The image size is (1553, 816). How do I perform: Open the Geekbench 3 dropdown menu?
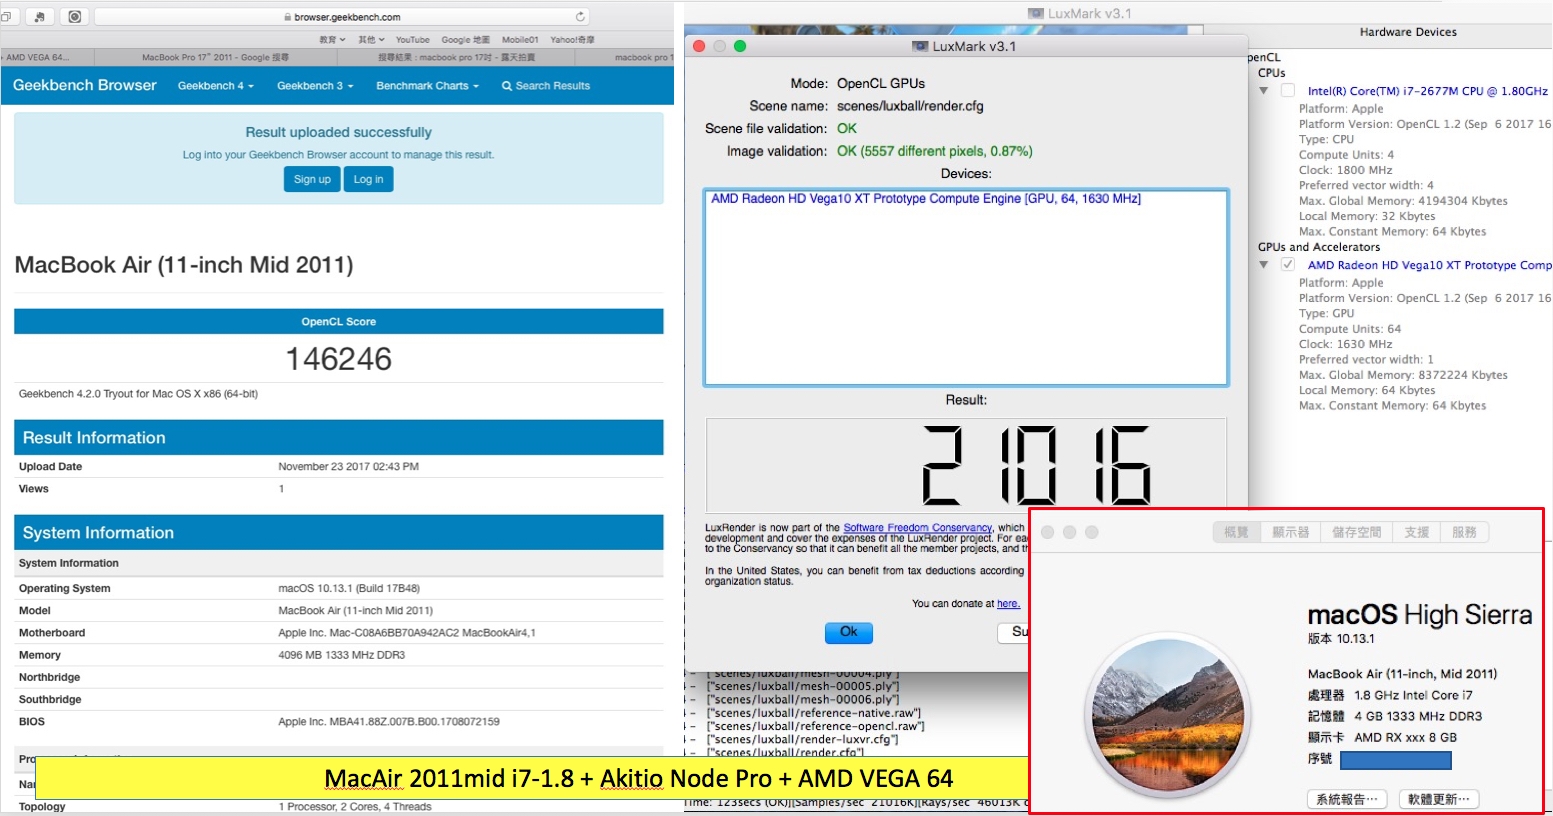point(315,86)
